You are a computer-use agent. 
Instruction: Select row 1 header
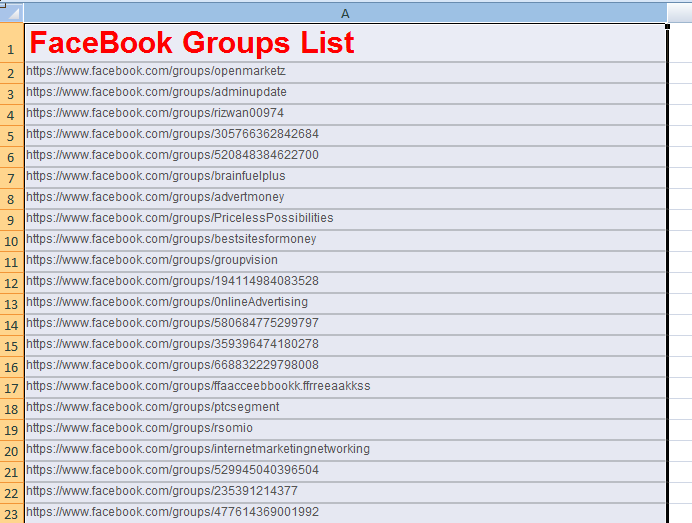[12, 43]
